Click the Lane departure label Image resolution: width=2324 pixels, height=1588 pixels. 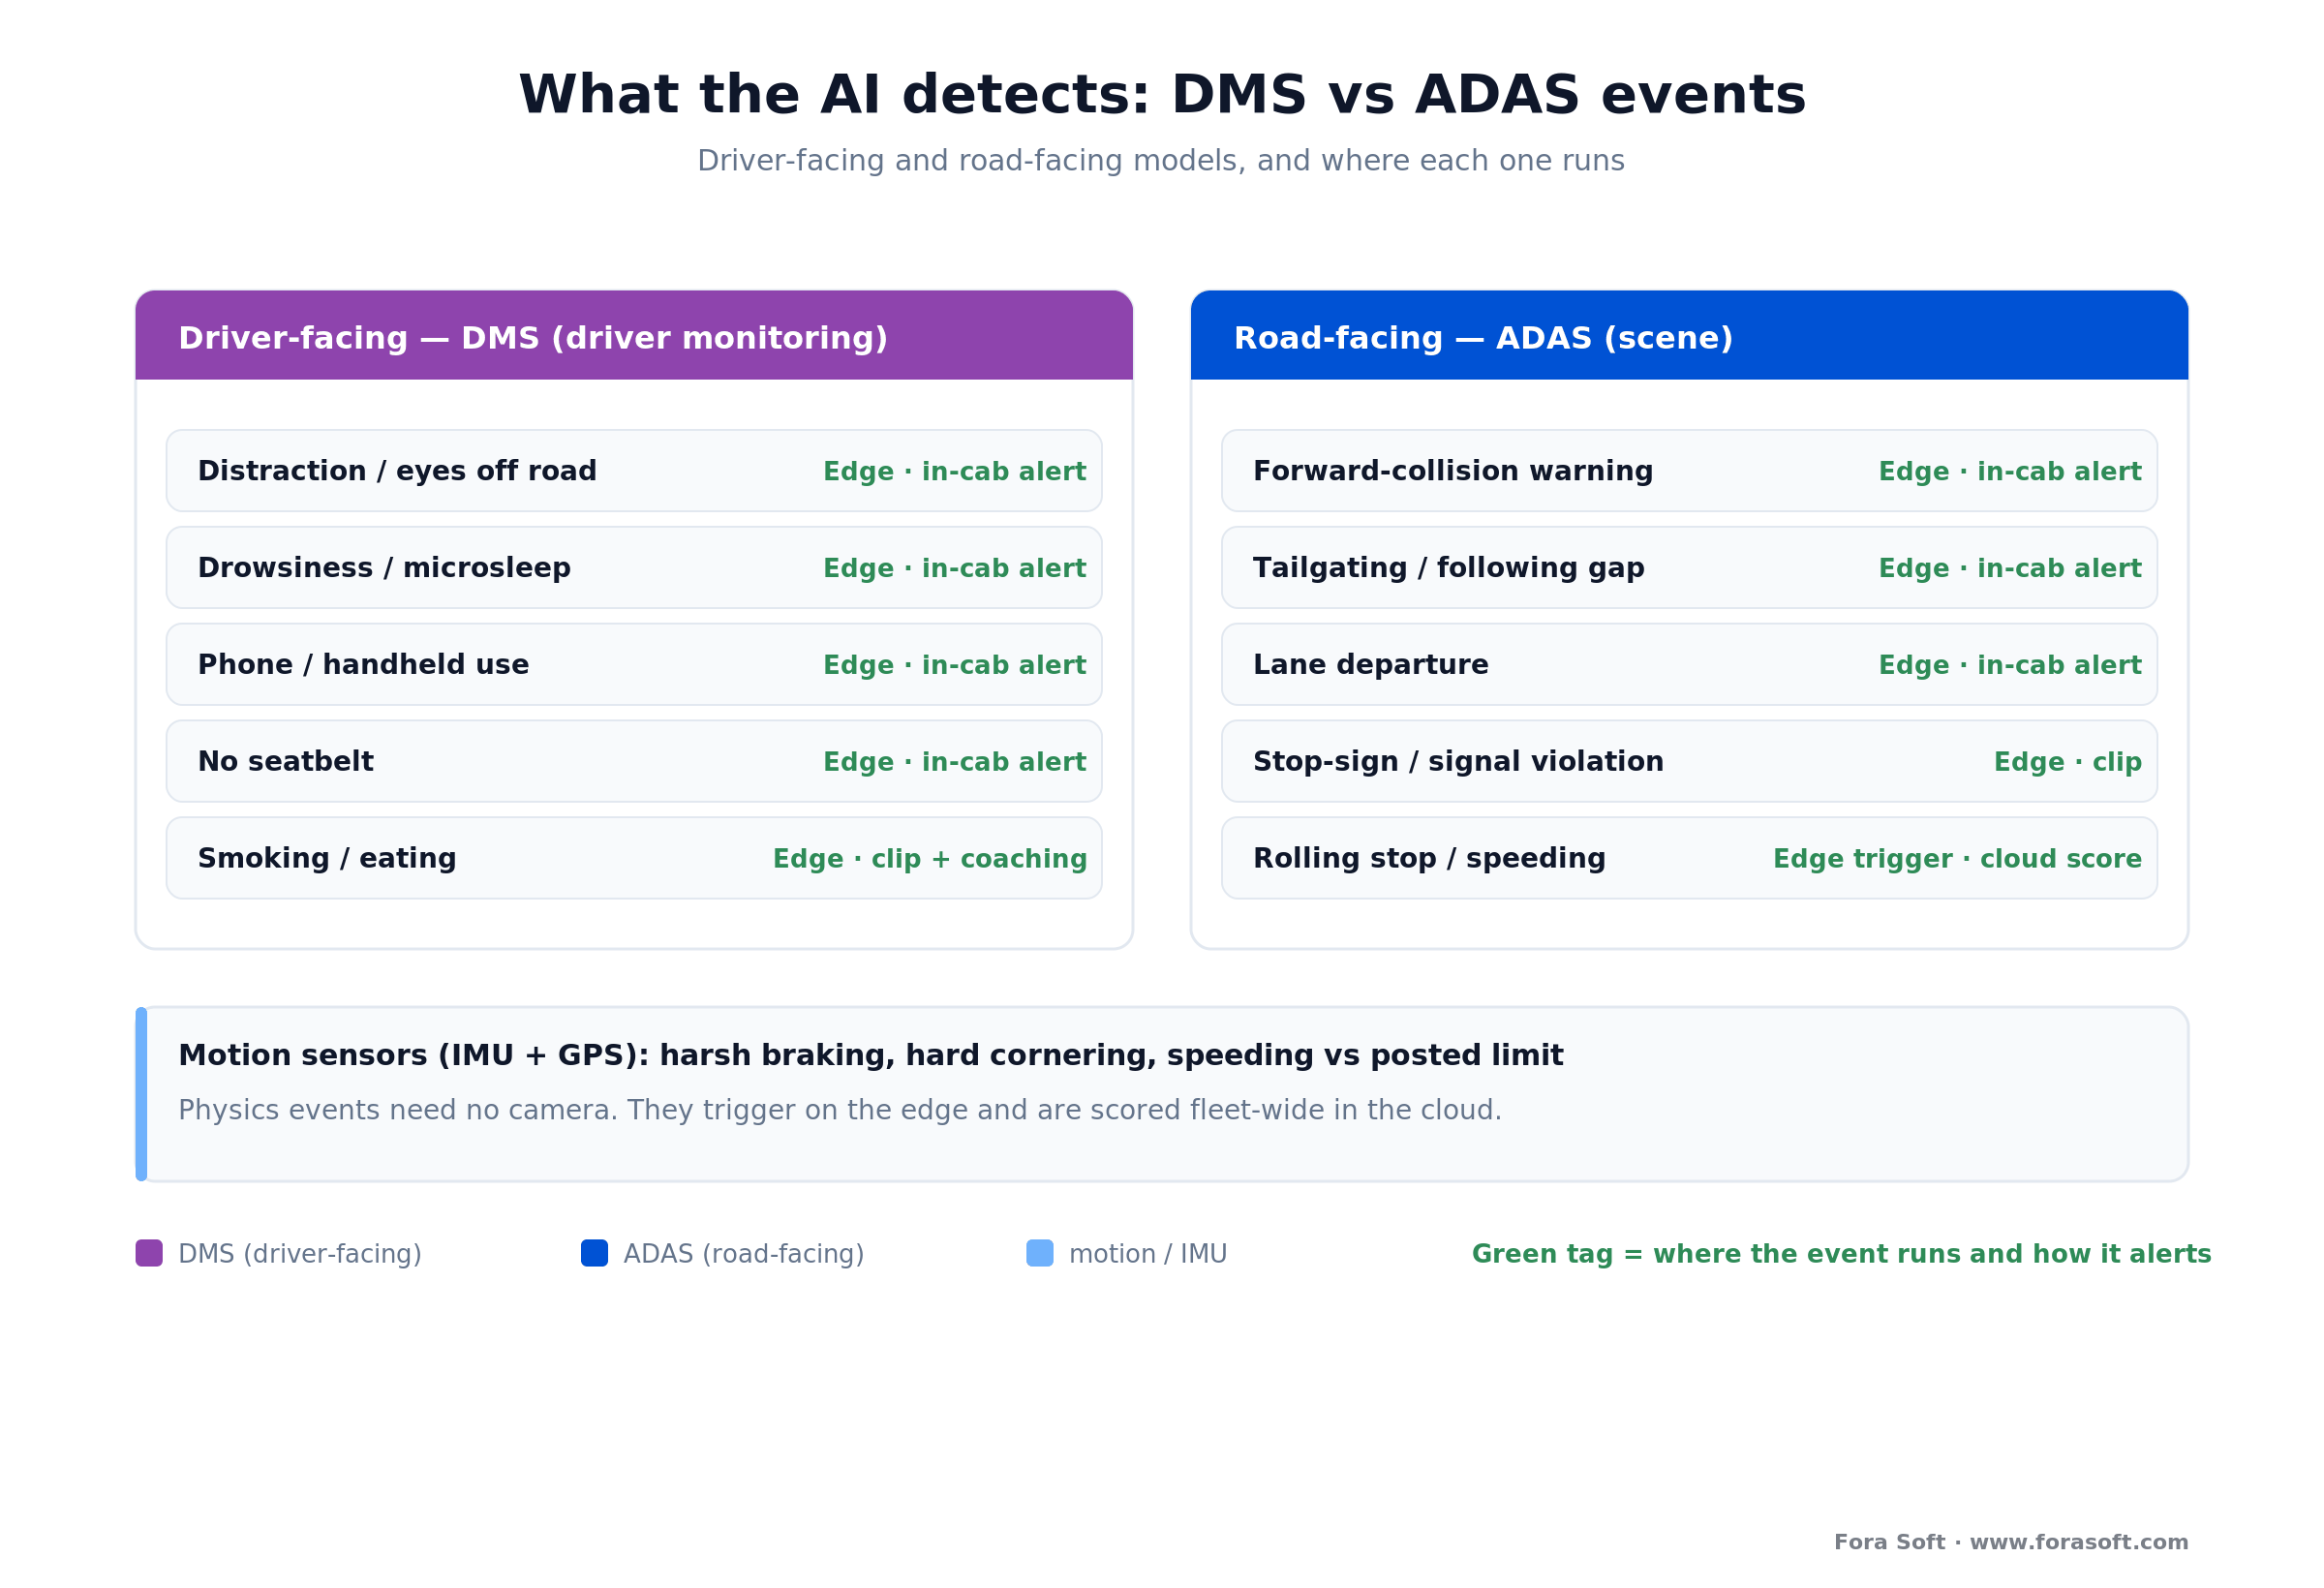(1371, 665)
